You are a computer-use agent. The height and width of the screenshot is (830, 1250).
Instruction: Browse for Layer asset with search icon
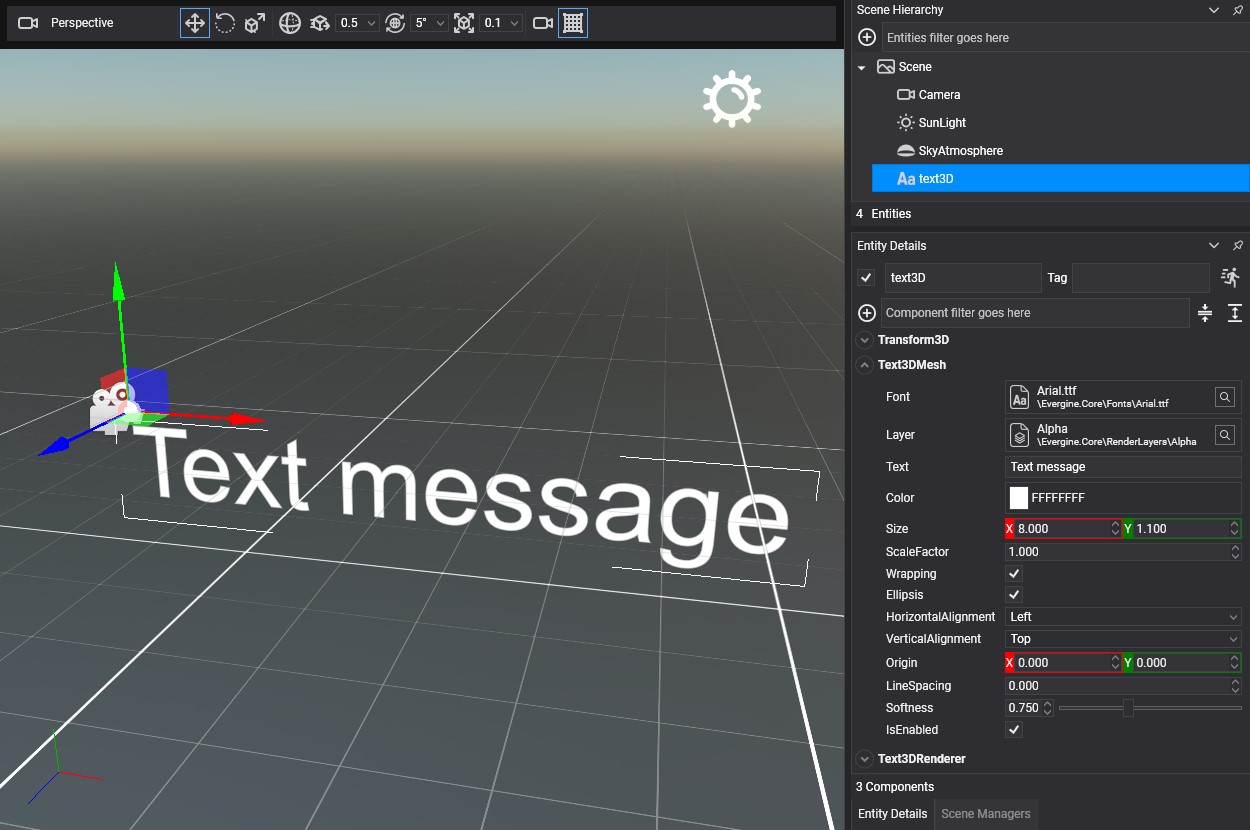(1224, 435)
